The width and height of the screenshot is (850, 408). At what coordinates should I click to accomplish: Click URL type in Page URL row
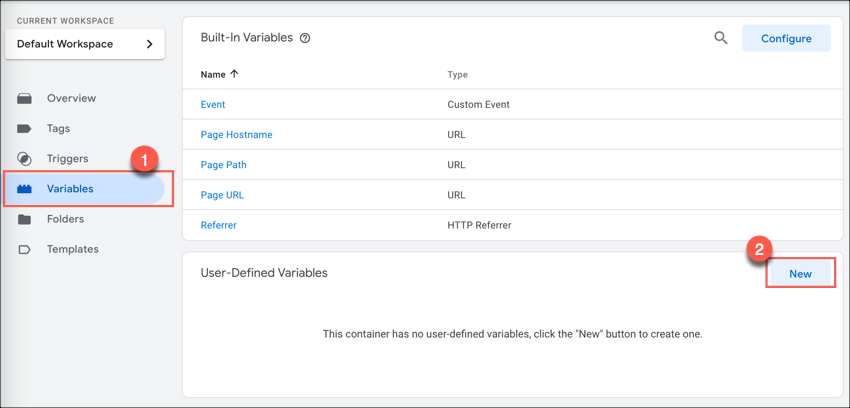coord(456,195)
